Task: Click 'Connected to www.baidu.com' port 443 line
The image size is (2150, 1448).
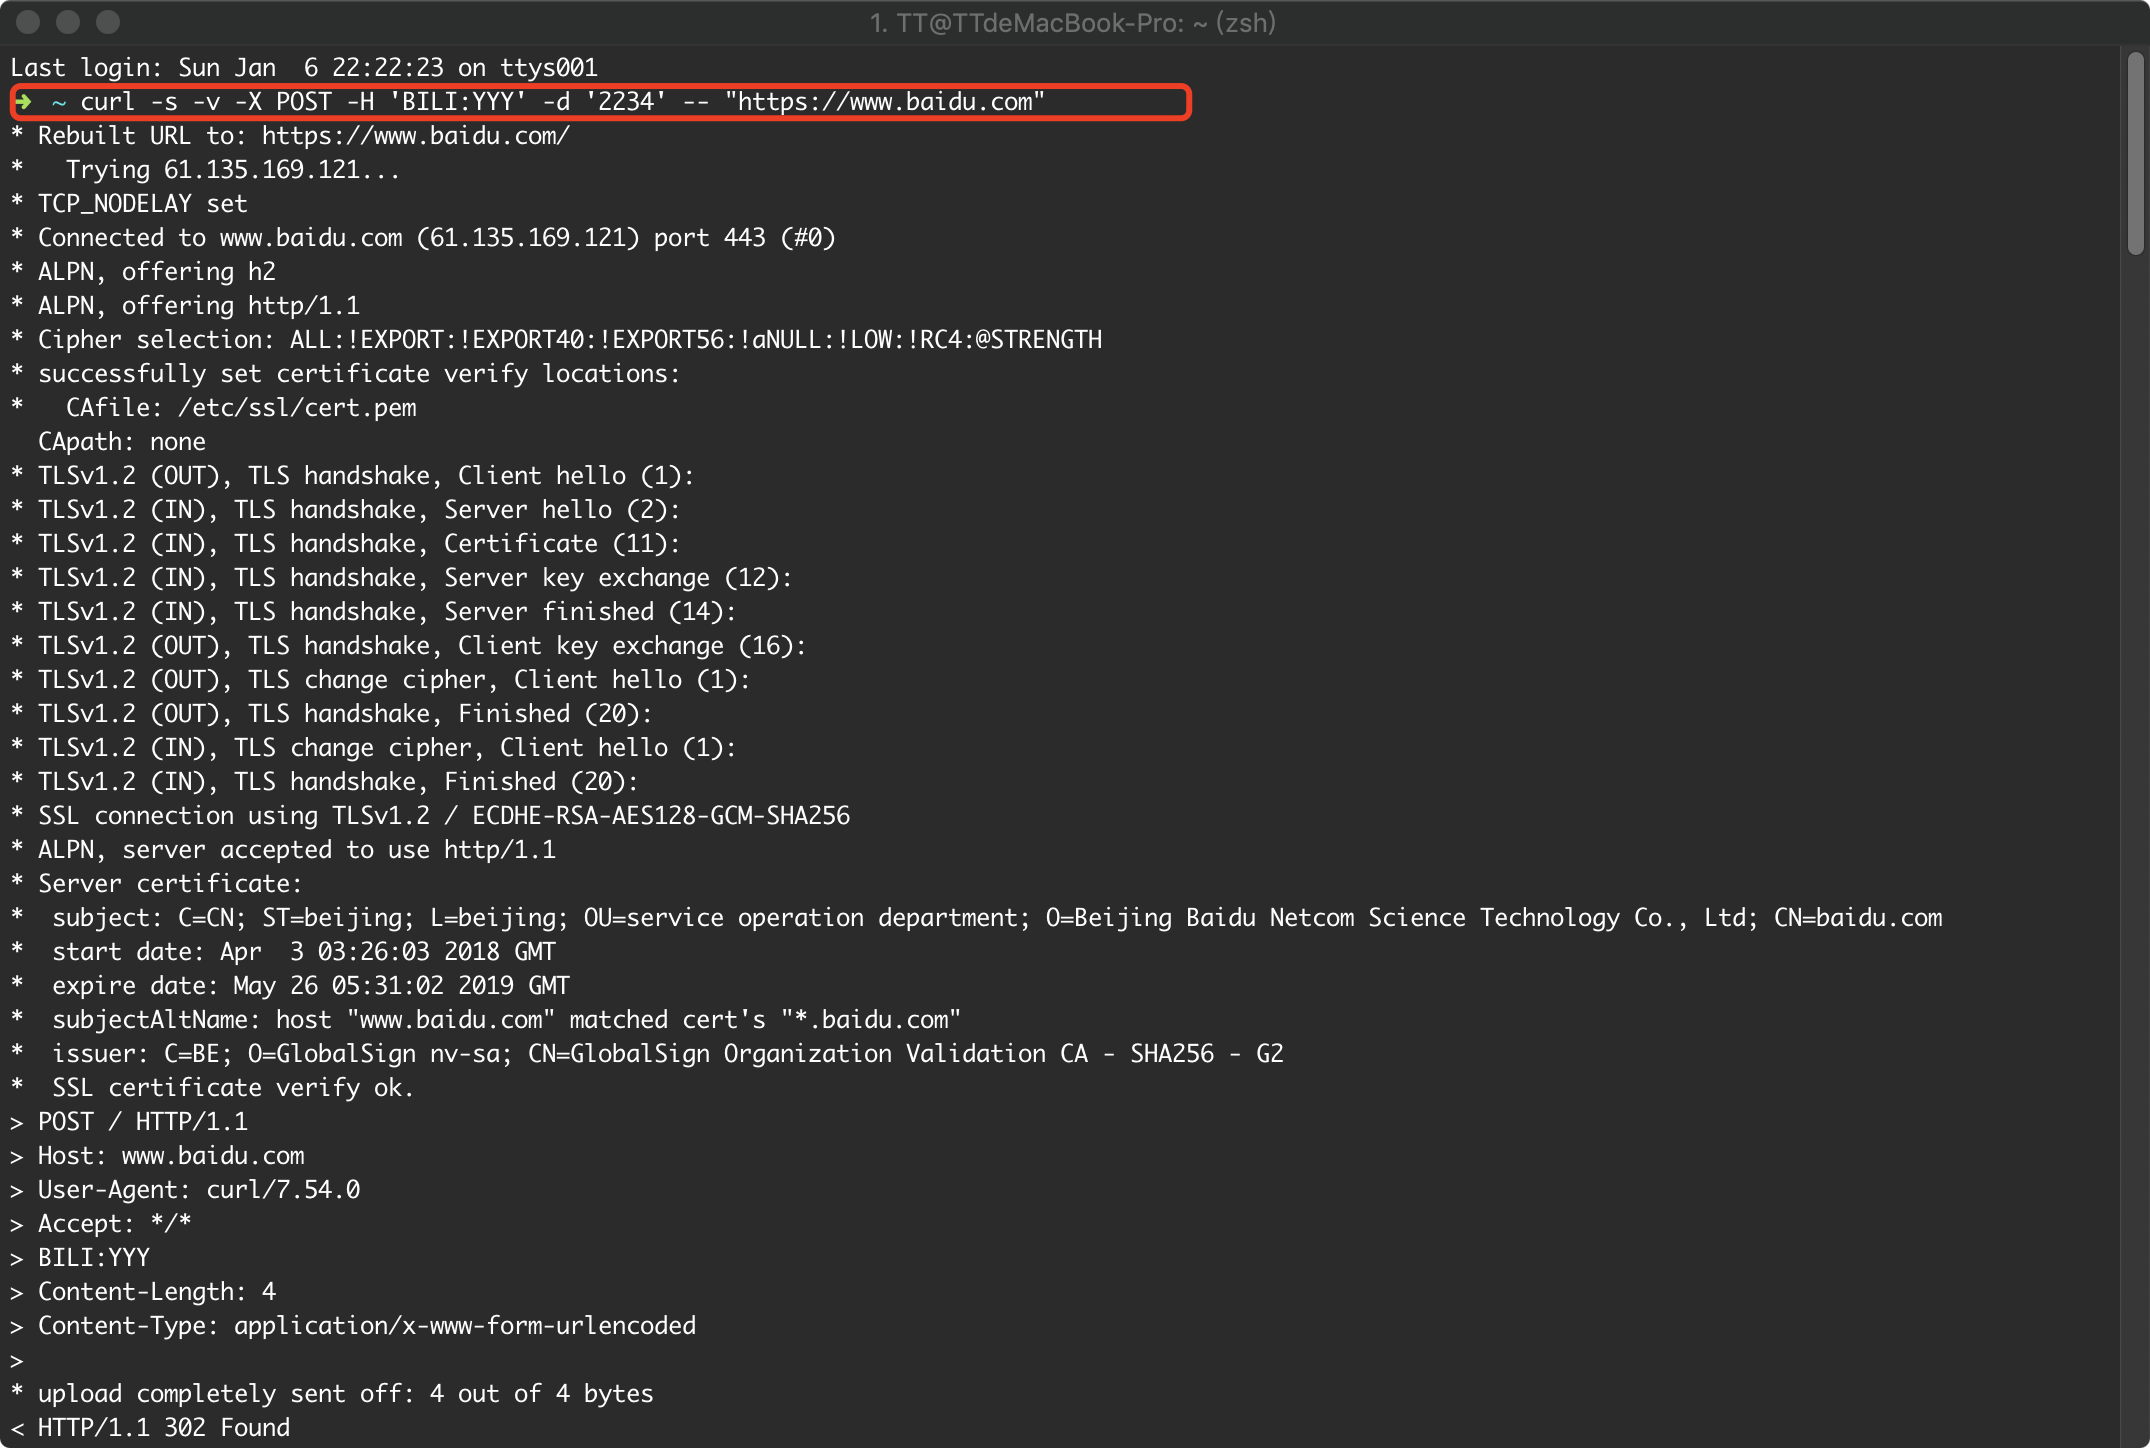Action: click(x=423, y=238)
